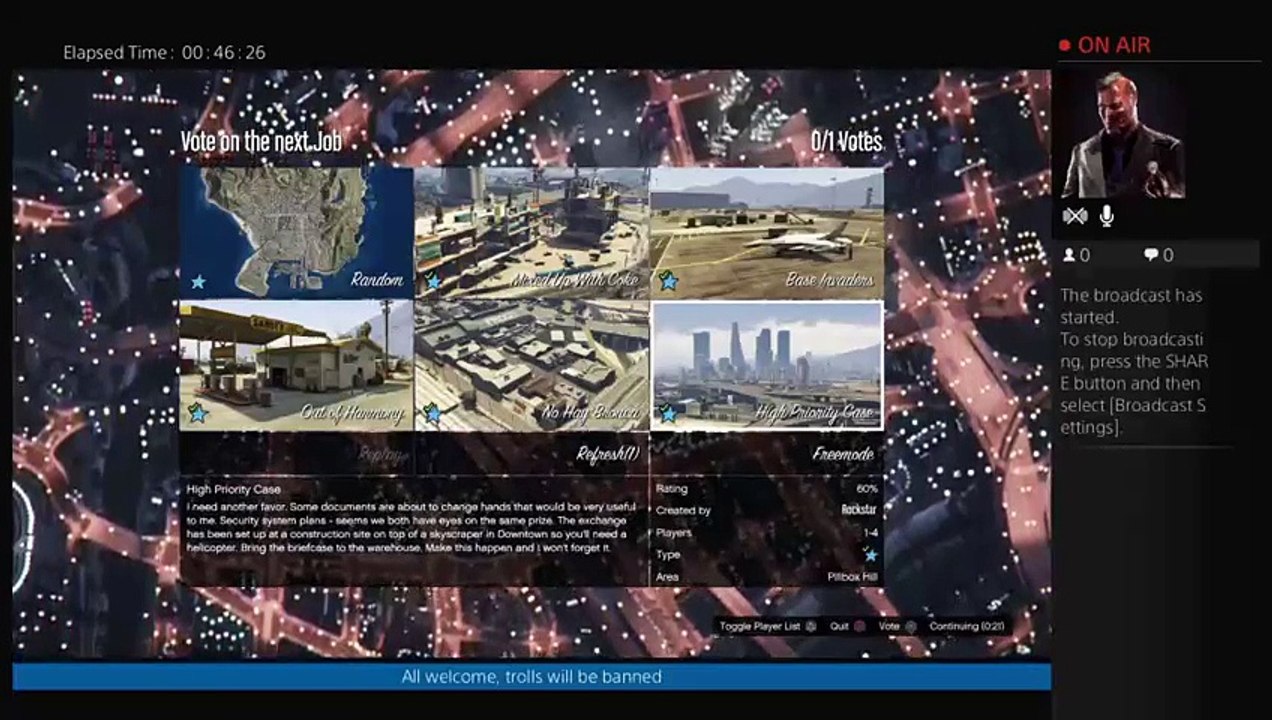Click the 'The broadcast has started' message
1272x720 pixels.
[x=1131, y=306]
